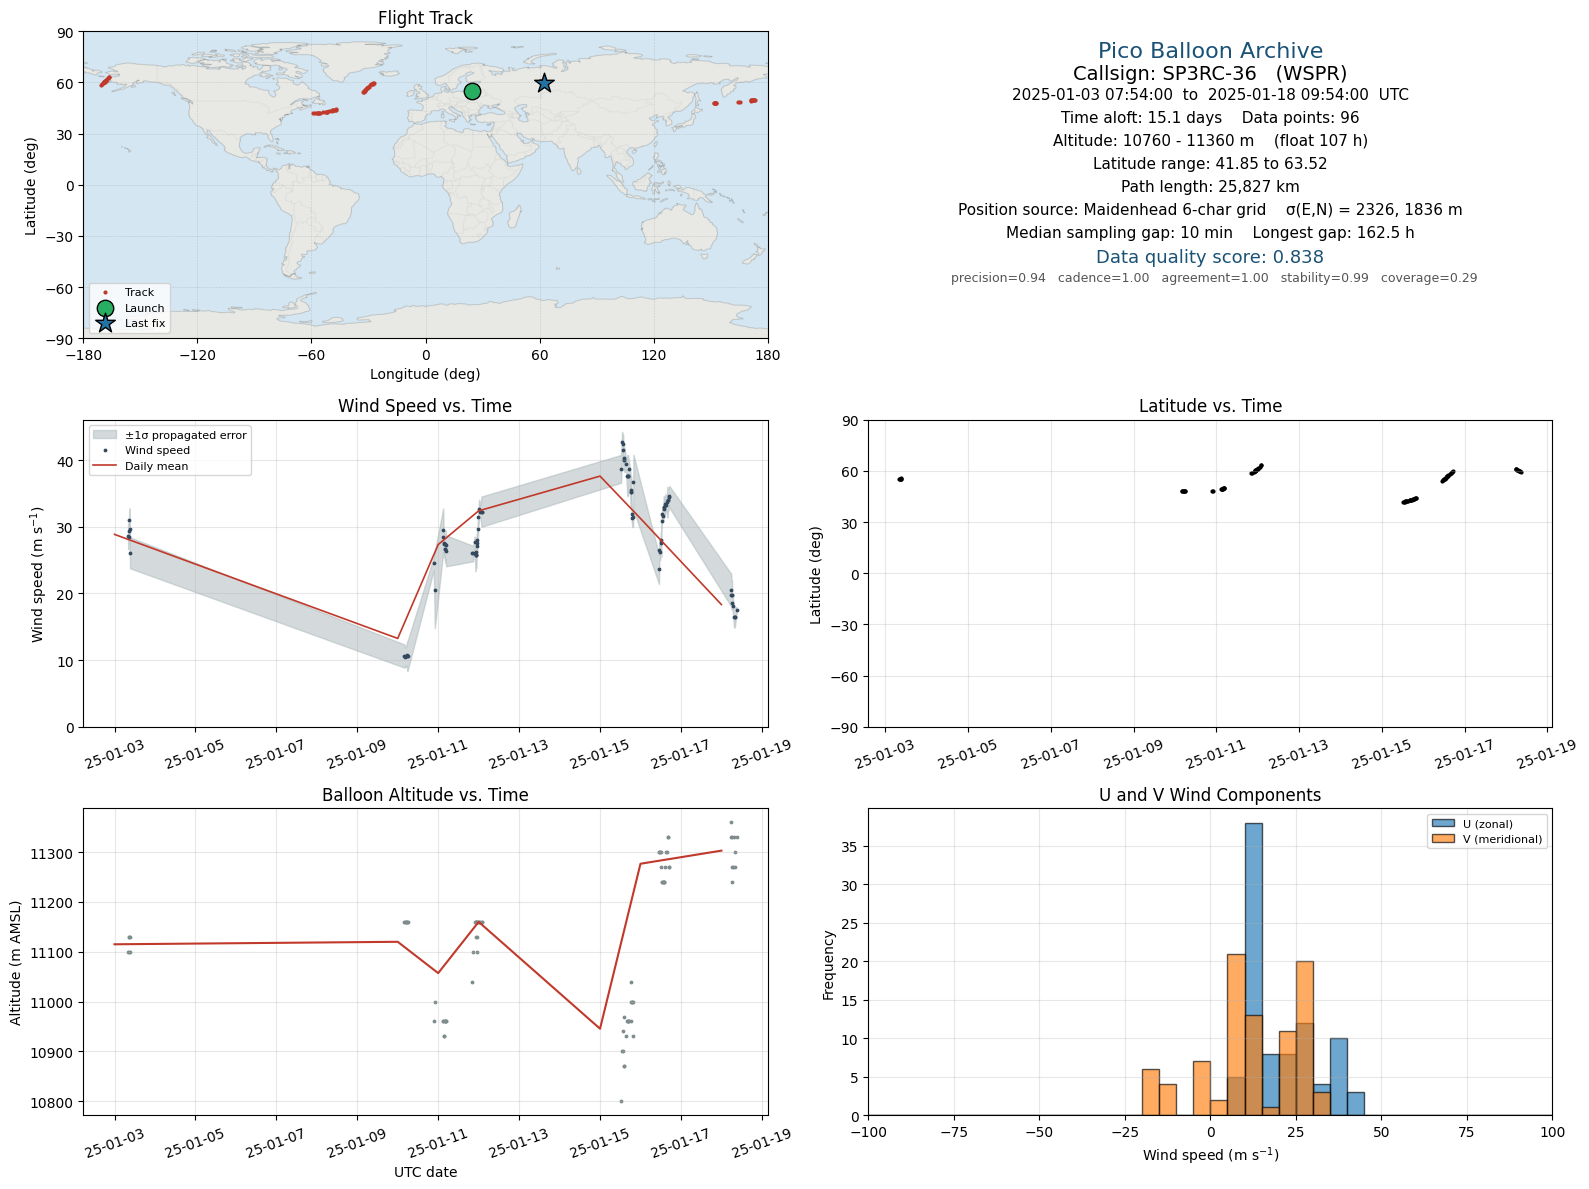Viewport: 1589px width, 1189px height.
Task: Click the Altitude (m AMSL) axis label
Action: [16, 962]
